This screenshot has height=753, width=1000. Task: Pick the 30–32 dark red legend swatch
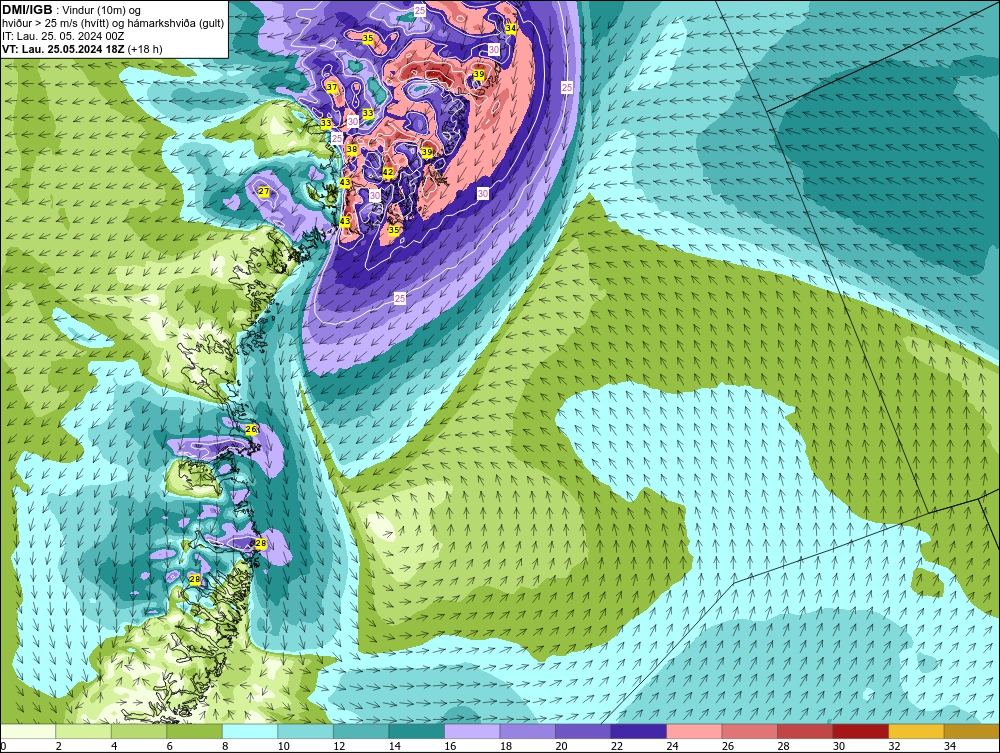pyautogui.click(x=860, y=731)
